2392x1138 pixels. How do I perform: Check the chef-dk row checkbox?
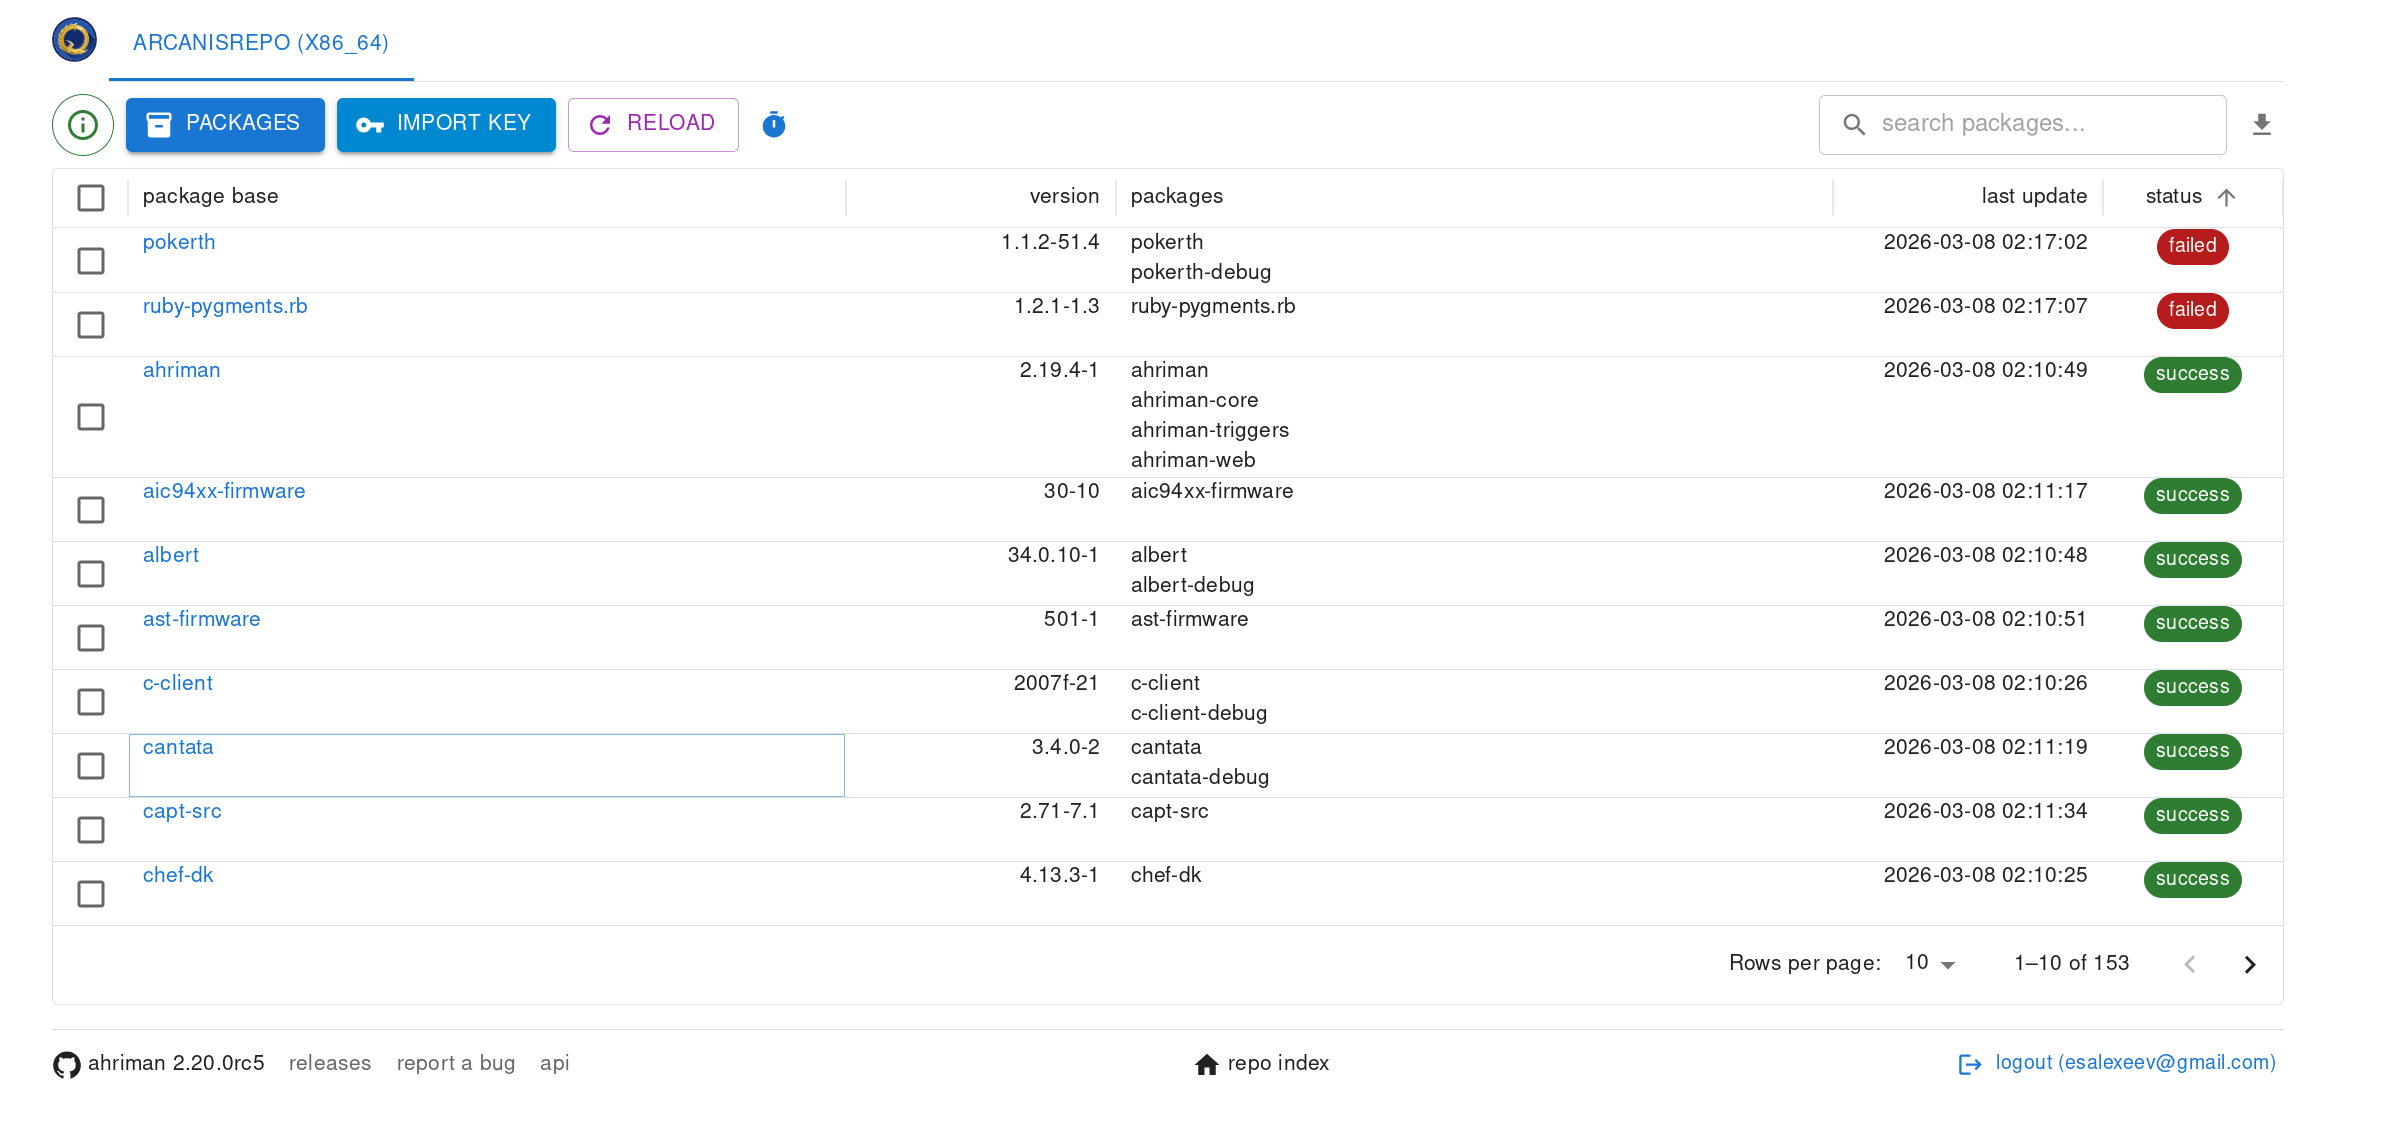tap(90, 893)
